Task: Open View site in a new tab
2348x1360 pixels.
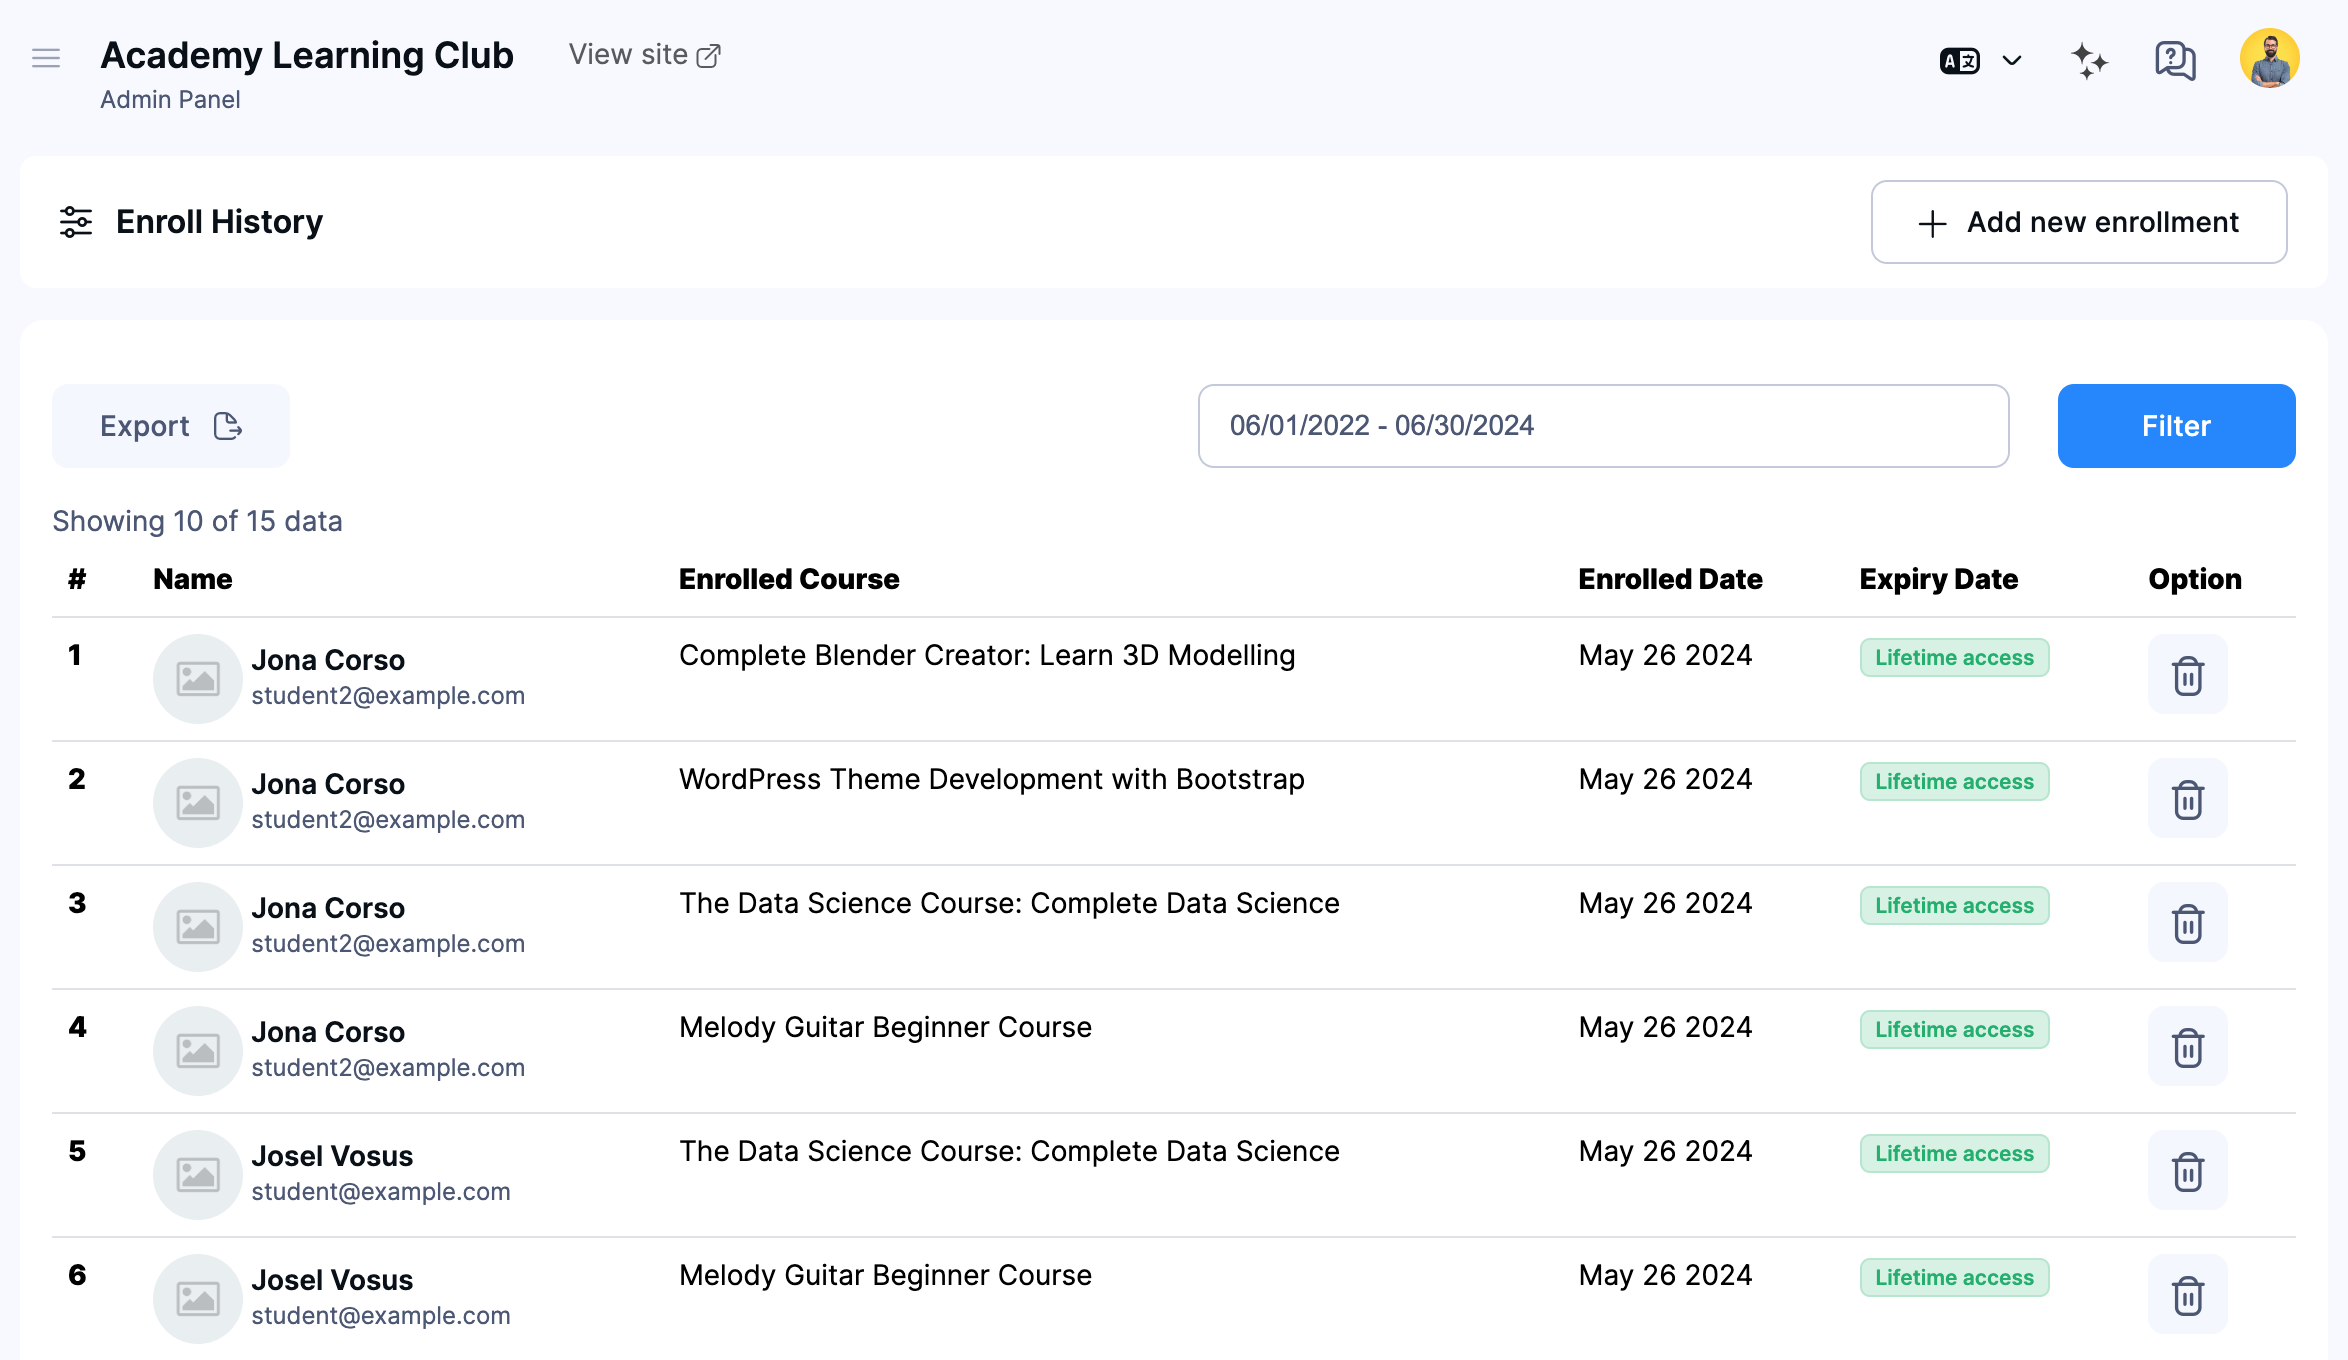Action: click(645, 54)
